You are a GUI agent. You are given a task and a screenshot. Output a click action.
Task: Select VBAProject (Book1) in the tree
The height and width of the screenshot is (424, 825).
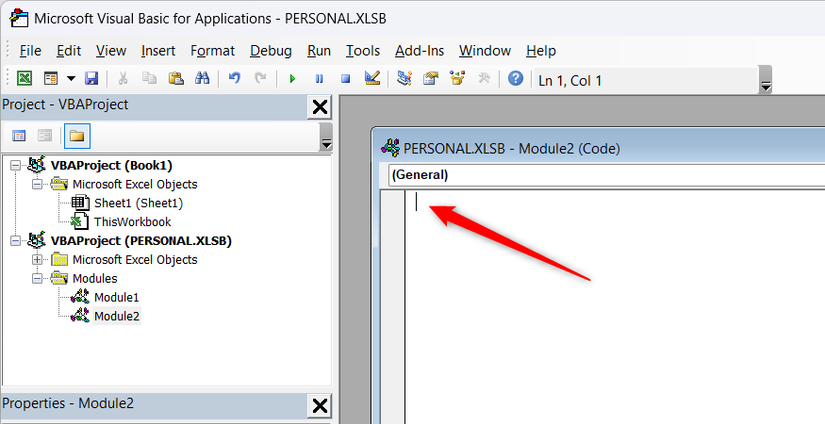[112, 166]
